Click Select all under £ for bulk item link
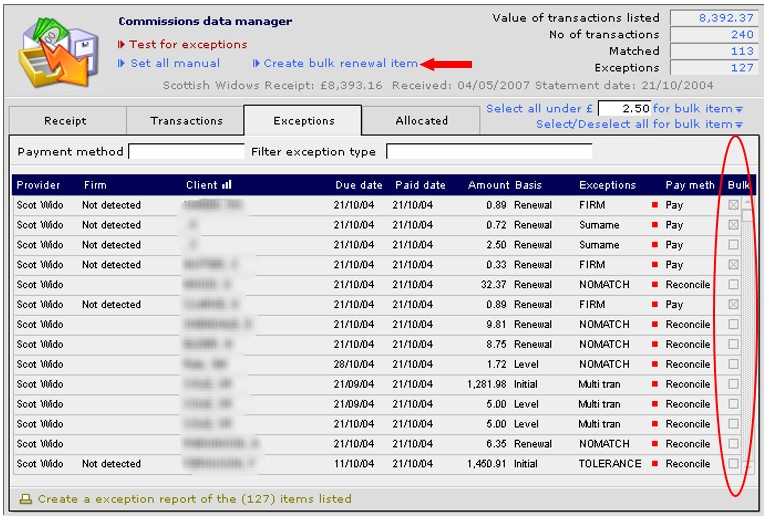This screenshot has height=521, width=769. point(615,108)
